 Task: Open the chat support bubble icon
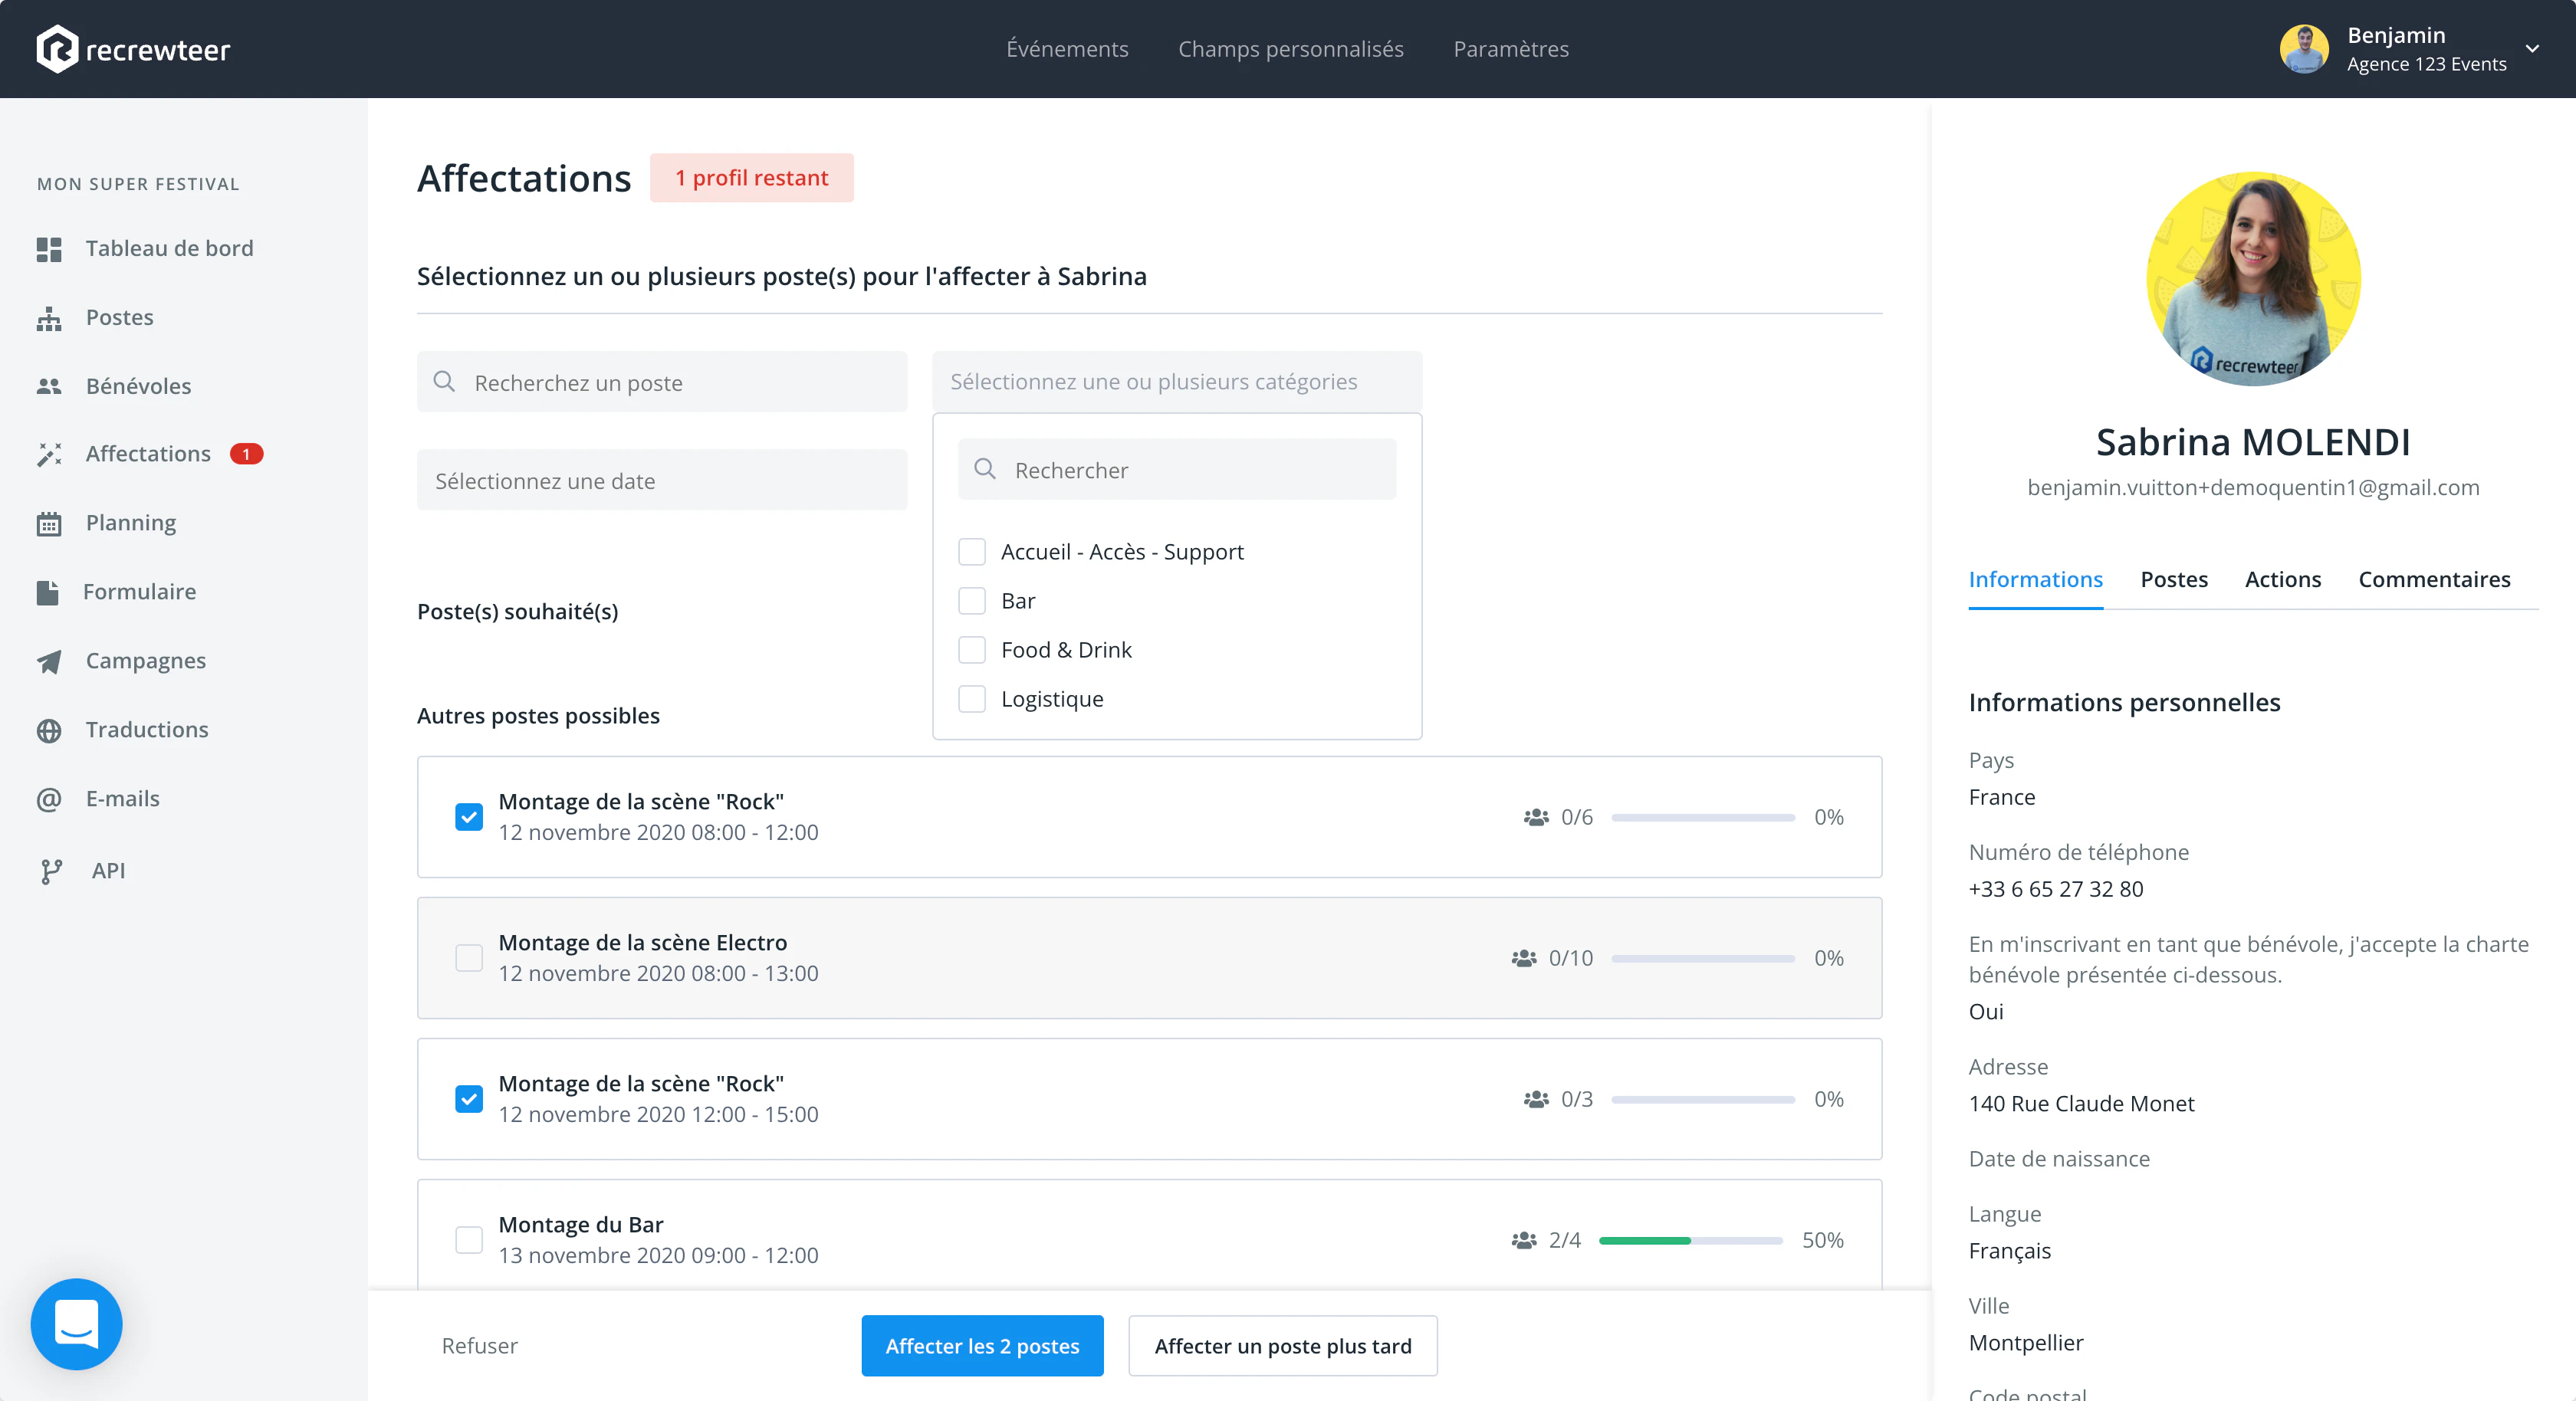(x=77, y=1323)
